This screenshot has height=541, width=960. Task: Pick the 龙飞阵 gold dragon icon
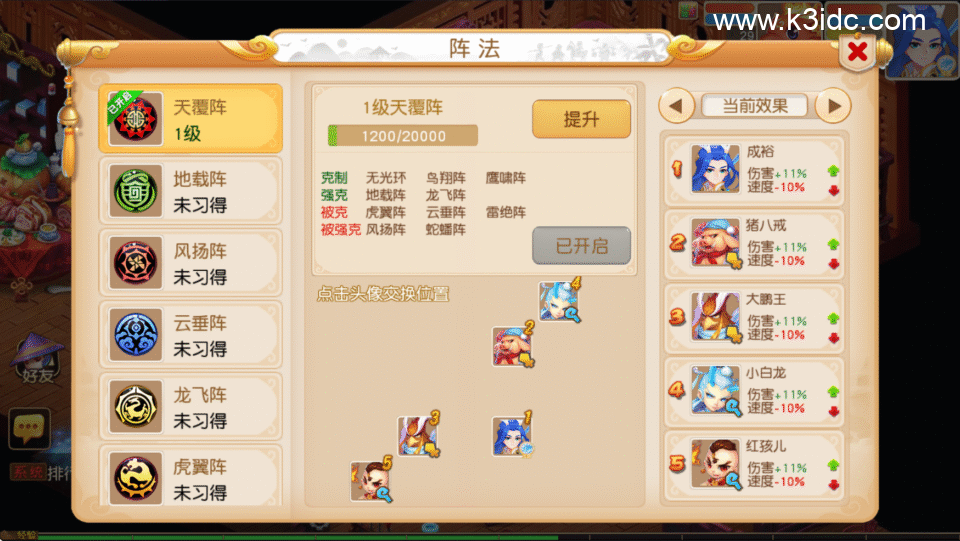tap(135, 406)
